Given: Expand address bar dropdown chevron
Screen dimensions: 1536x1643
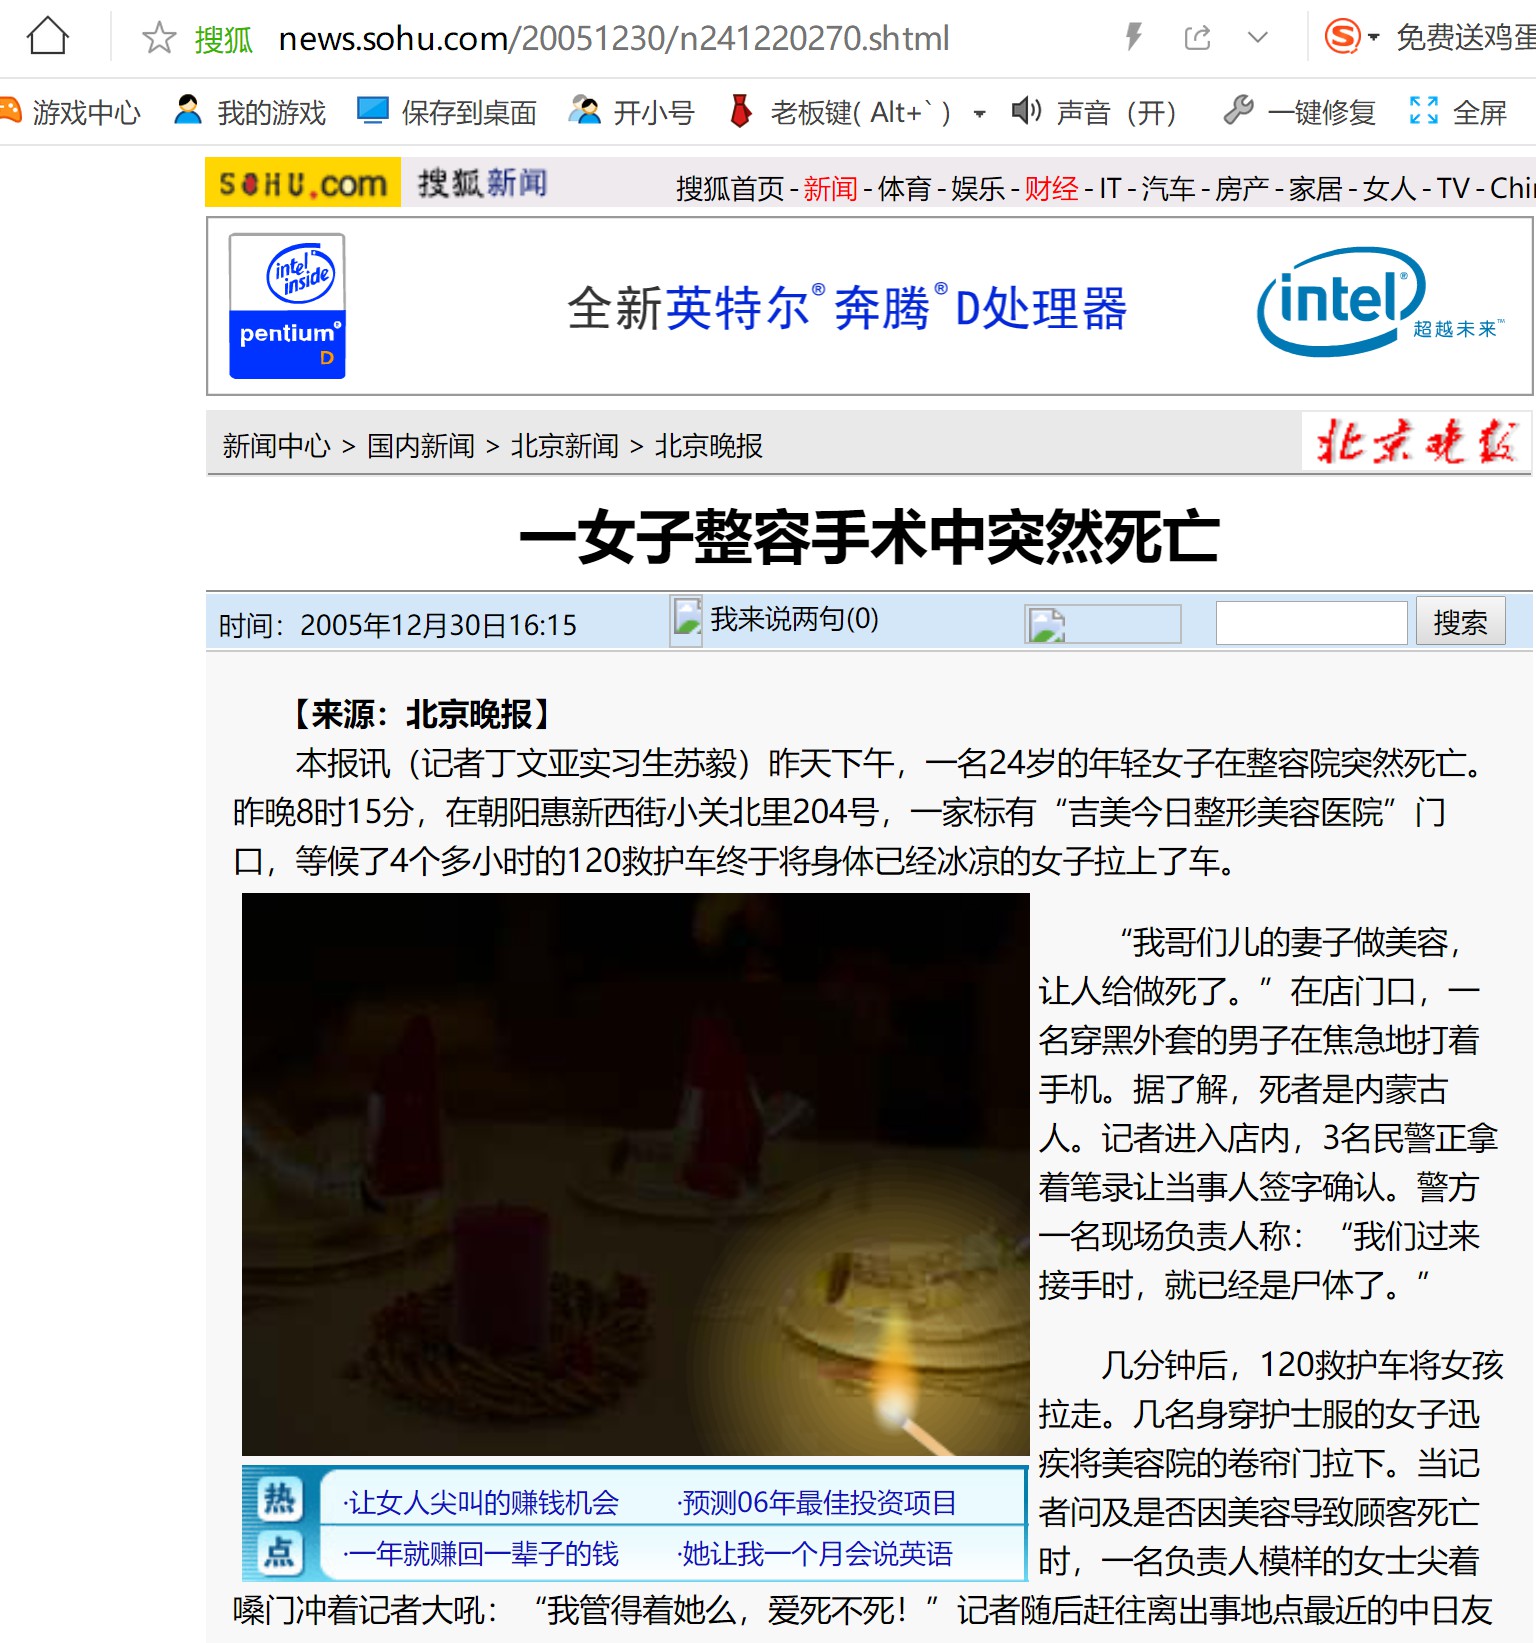Looking at the screenshot, I should pos(1258,38).
